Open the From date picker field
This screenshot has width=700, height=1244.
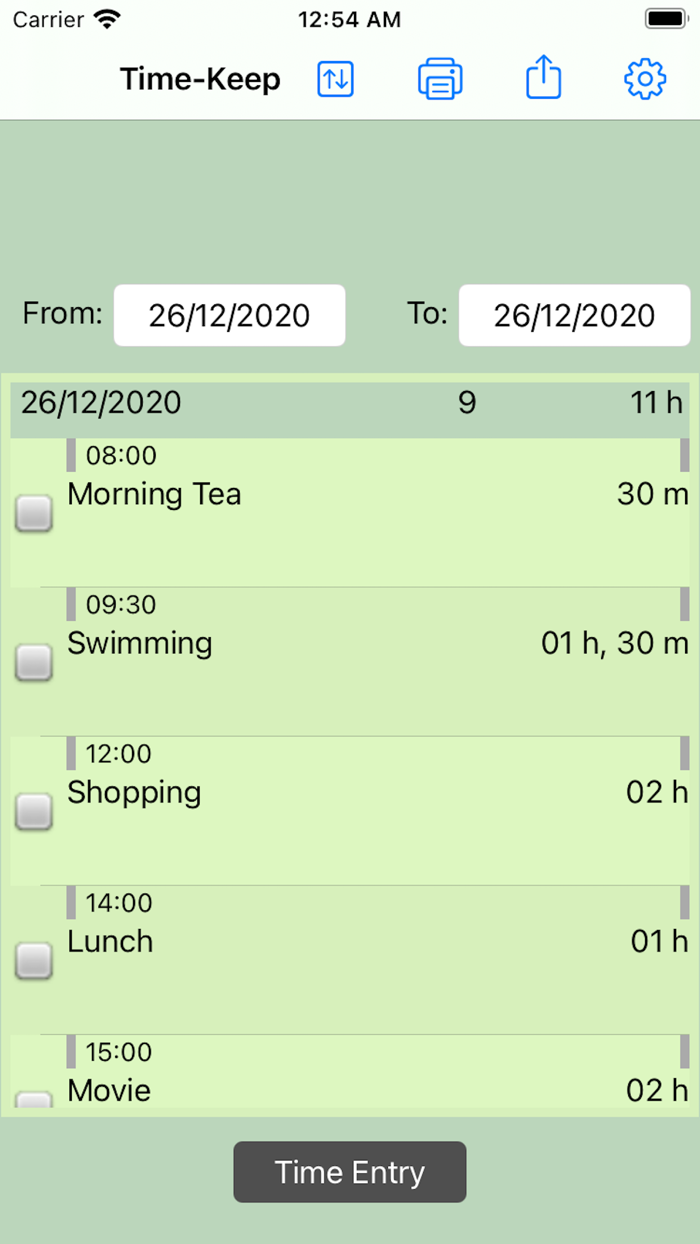click(x=229, y=316)
